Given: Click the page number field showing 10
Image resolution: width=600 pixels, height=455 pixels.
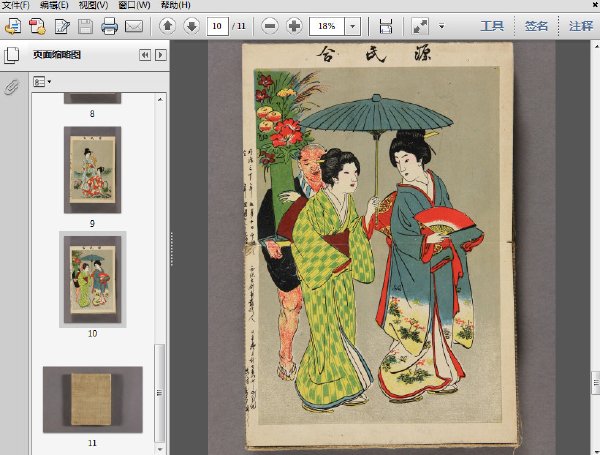Looking at the screenshot, I should click(218, 26).
